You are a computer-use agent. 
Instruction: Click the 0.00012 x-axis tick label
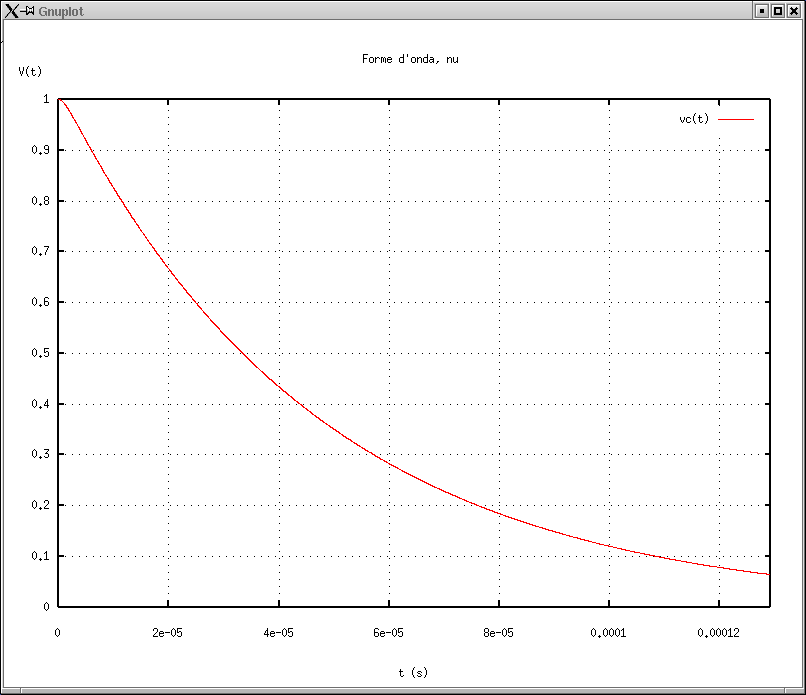click(718, 632)
